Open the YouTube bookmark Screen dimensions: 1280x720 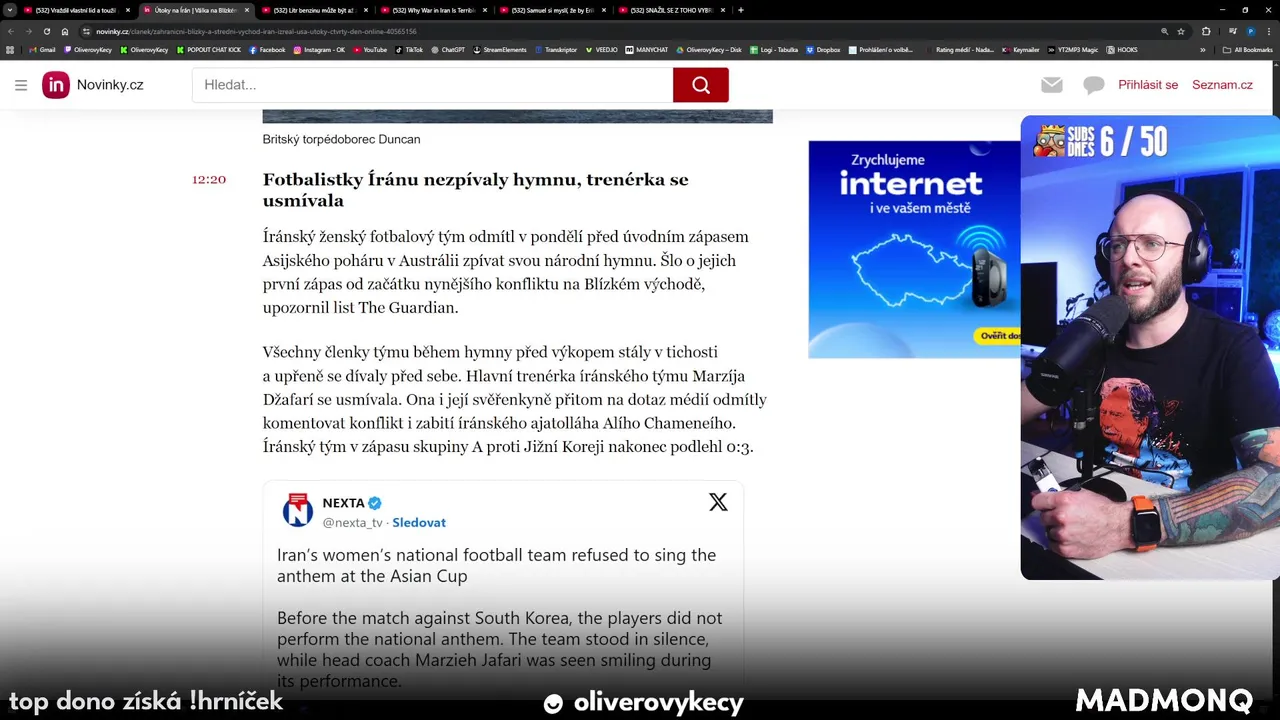[370, 49]
